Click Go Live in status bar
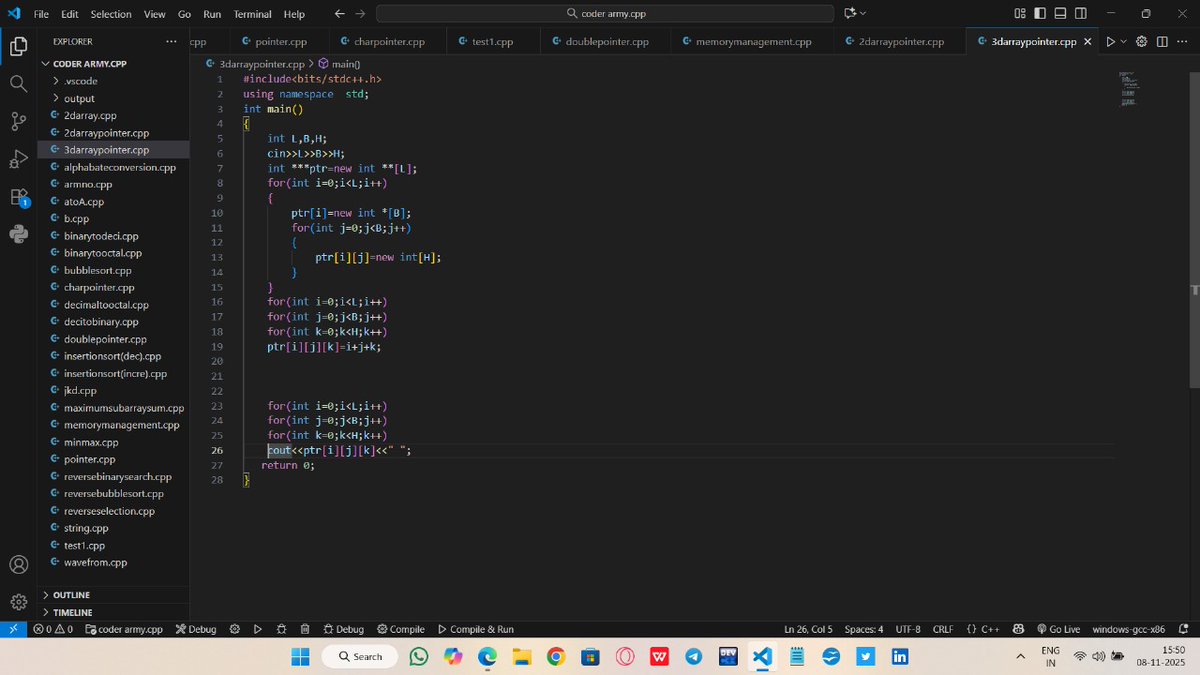Viewport: 1200px width, 675px height. pyautogui.click(x=1058, y=629)
